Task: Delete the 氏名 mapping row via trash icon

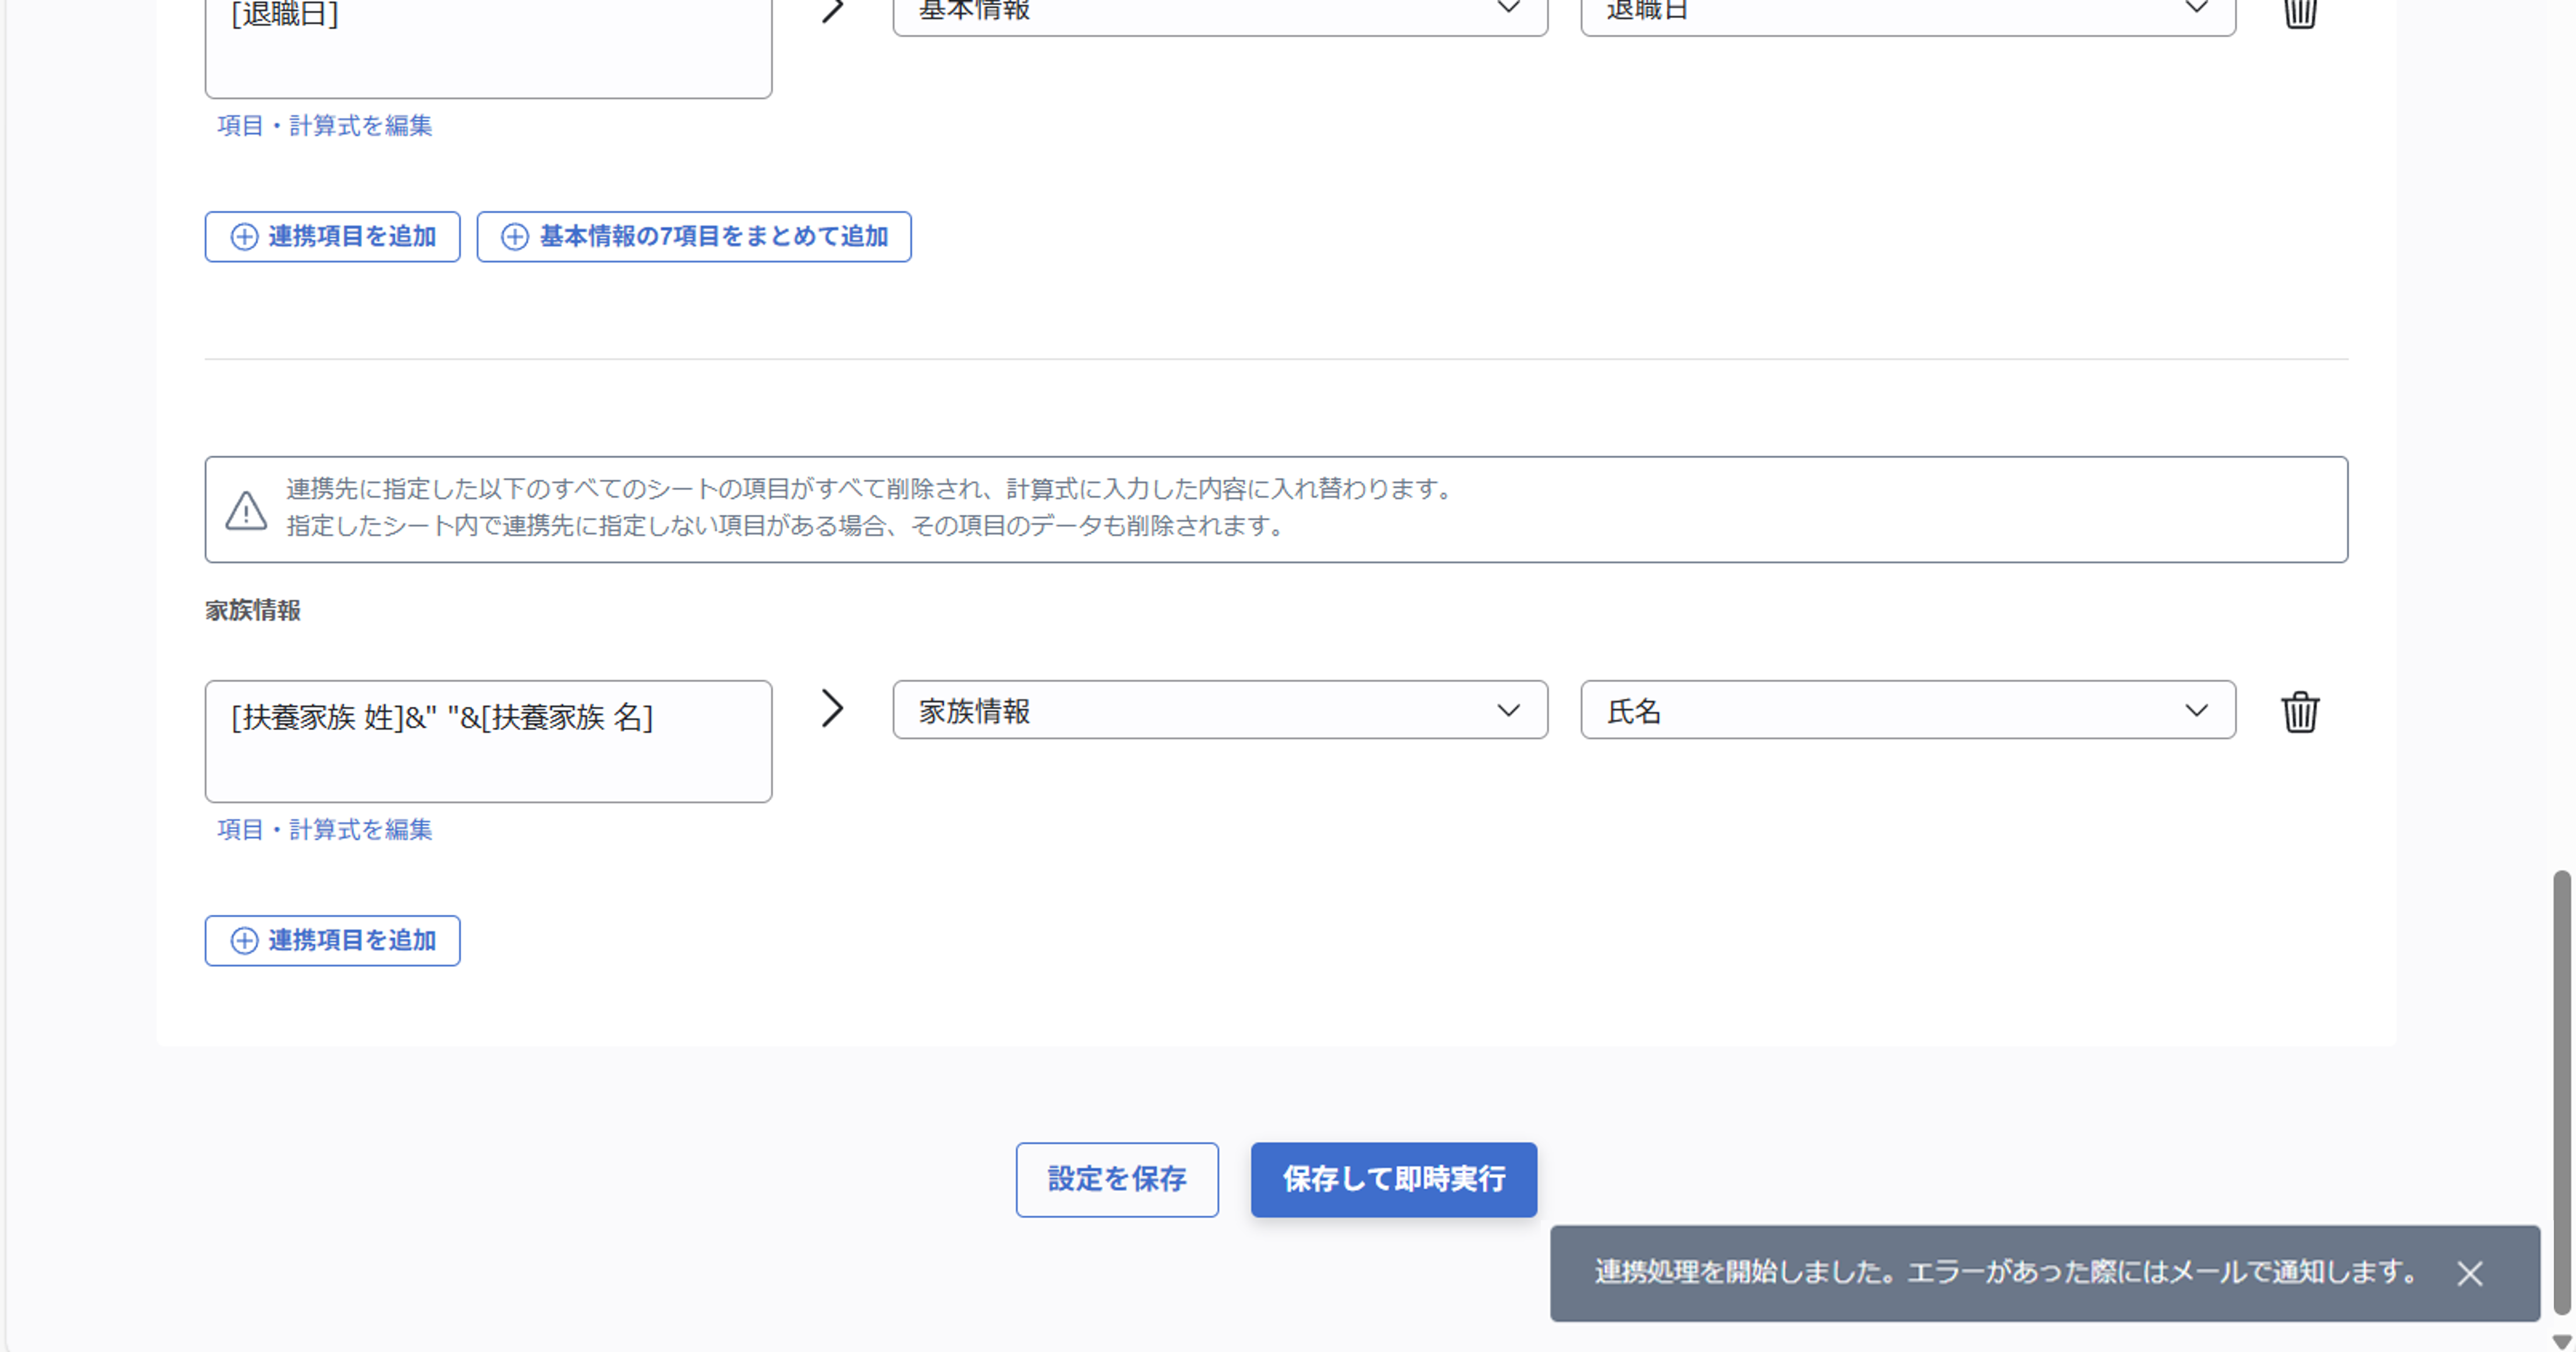Action: click(x=2299, y=711)
